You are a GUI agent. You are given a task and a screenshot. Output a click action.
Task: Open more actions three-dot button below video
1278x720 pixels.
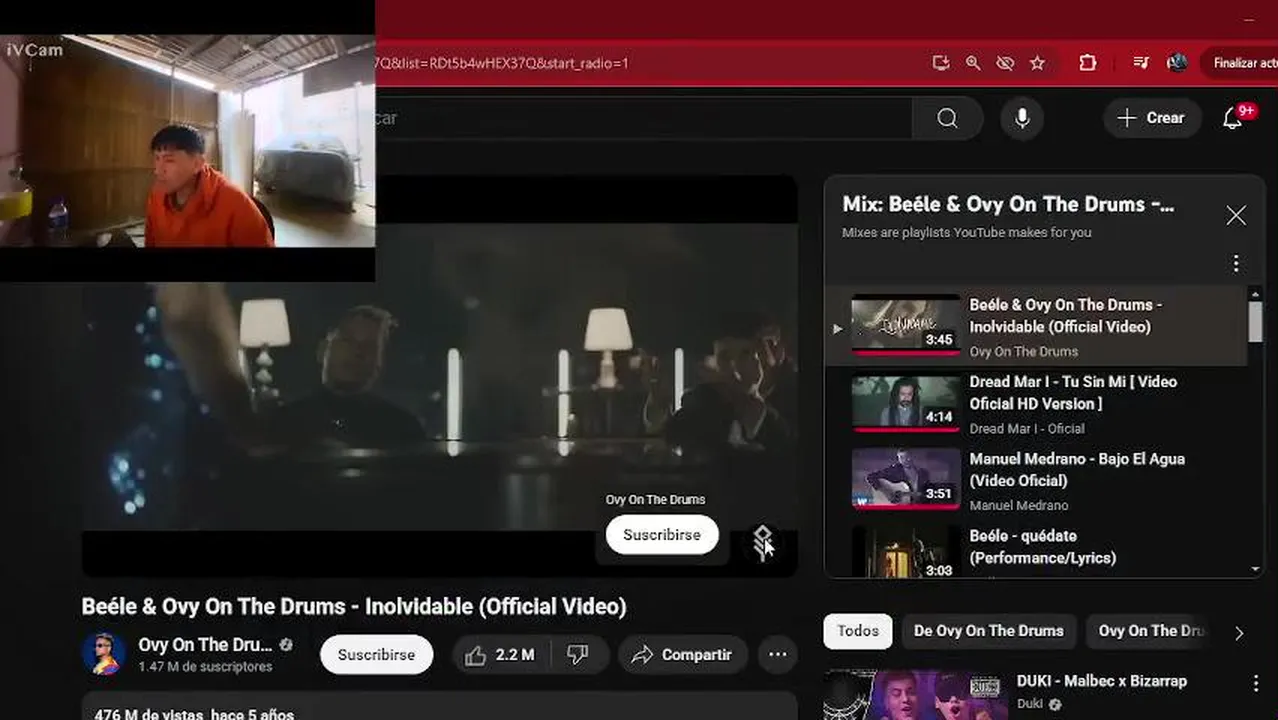pyautogui.click(x=777, y=655)
